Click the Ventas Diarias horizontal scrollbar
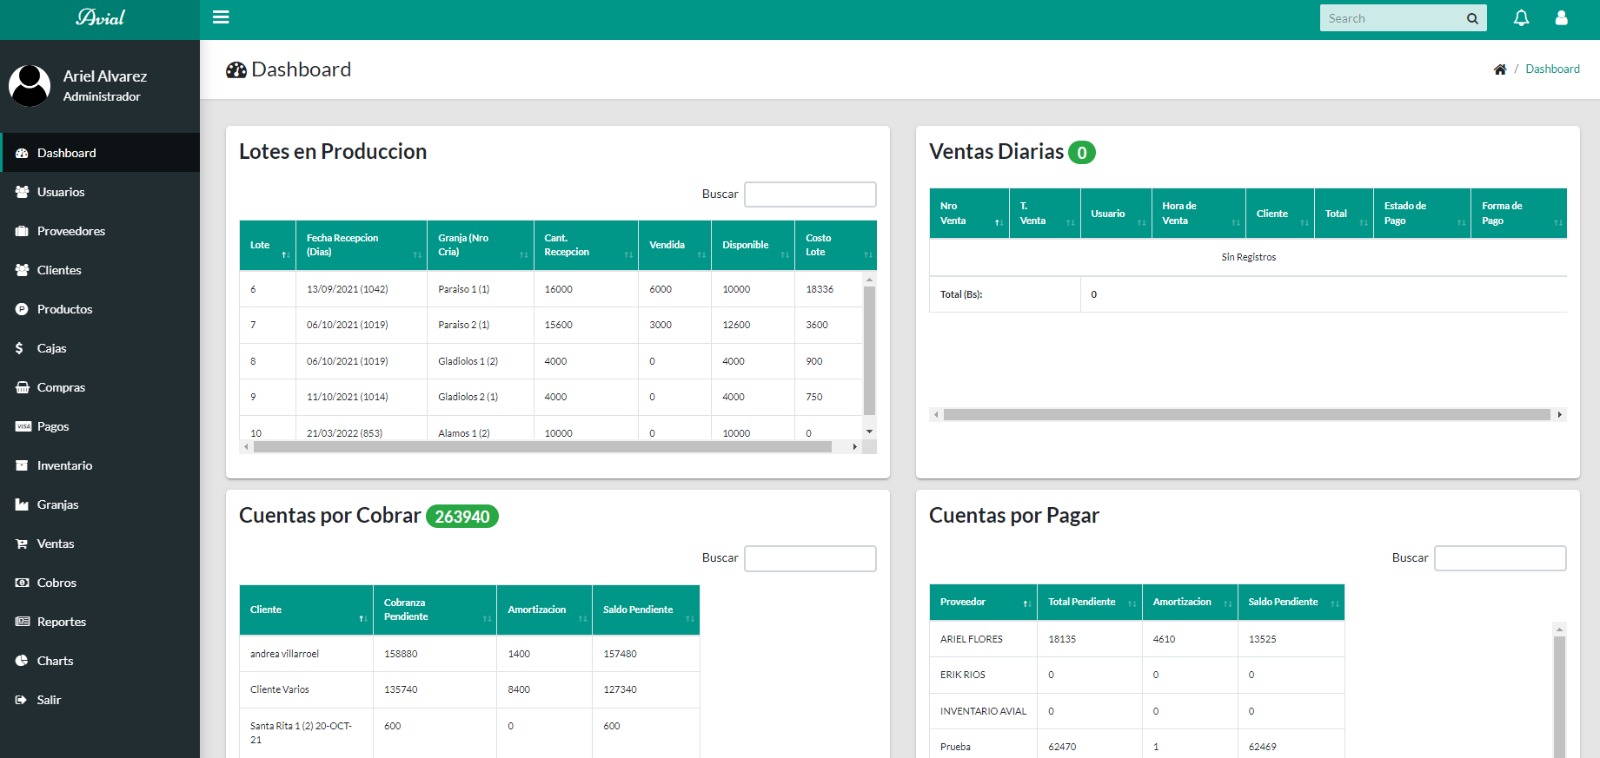This screenshot has width=1600, height=758. click(x=1246, y=414)
